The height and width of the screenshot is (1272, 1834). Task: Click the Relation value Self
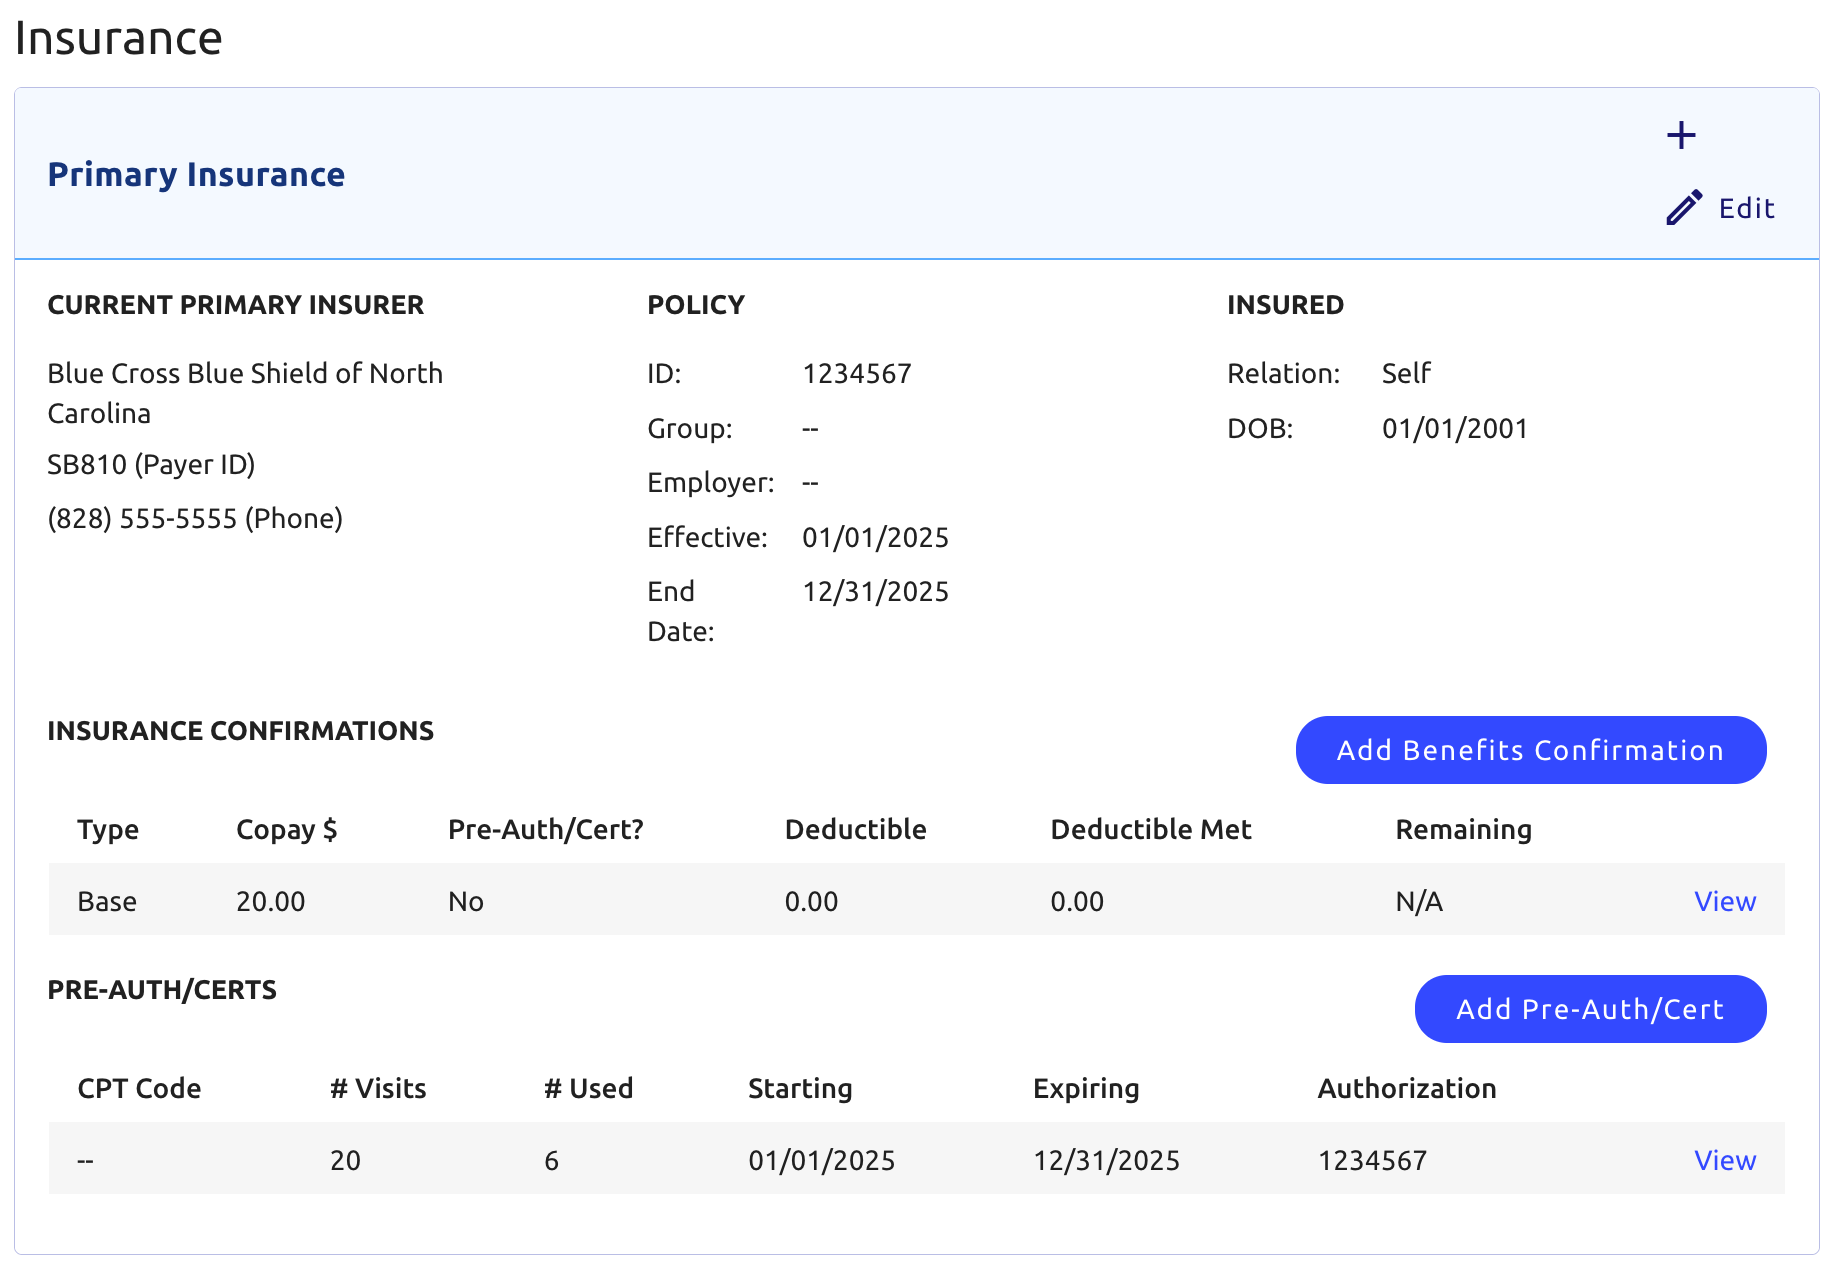[1406, 374]
